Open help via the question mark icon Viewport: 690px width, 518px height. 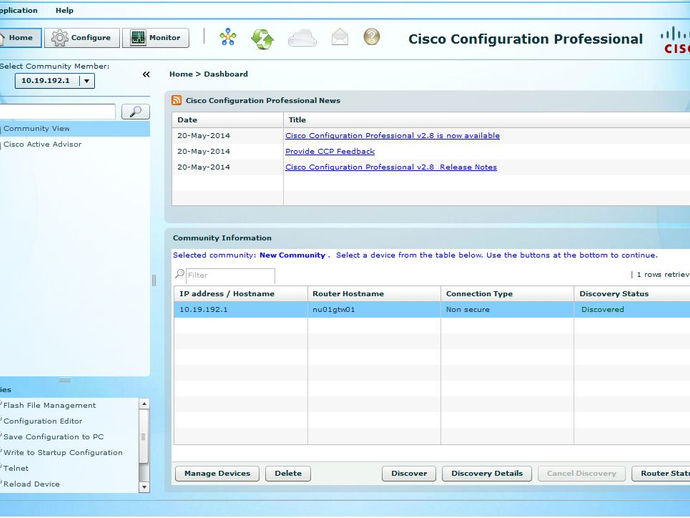(372, 37)
